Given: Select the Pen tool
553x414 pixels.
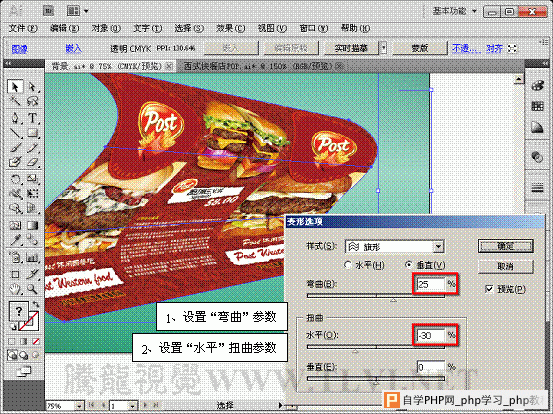Looking at the screenshot, I should point(15,117).
